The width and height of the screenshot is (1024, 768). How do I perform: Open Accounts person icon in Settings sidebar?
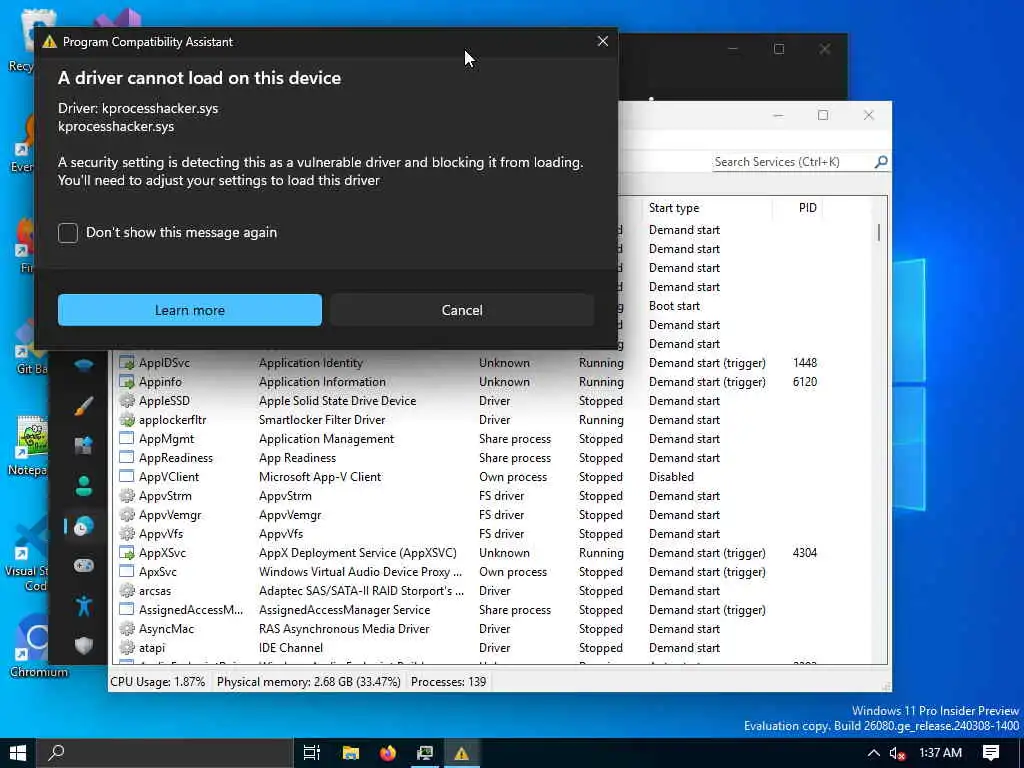[x=84, y=486]
